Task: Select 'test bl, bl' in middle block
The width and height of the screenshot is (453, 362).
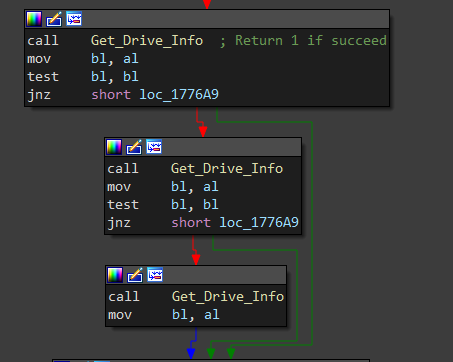Action: [x=163, y=205]
